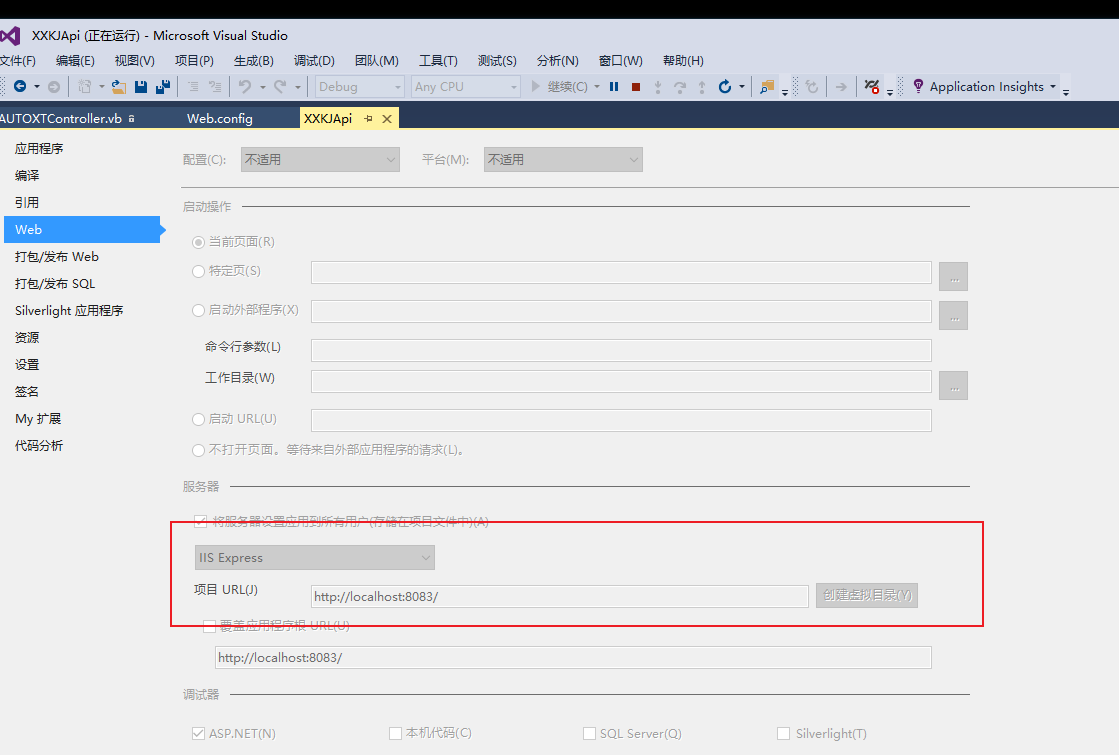Enable the 本机代码(C) debugger checkbox
The width and height of the screenshot is (1119, 755).
click(395, 734)
